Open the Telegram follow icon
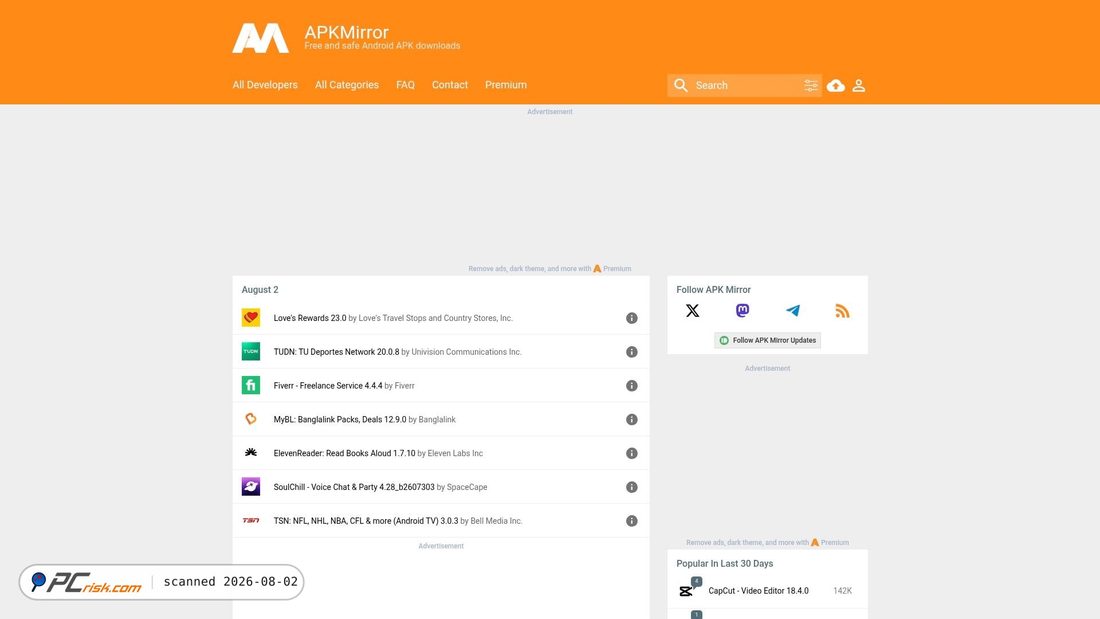Image resolution: width=1100 pixels, height=619 pixels. (x=793, y=310)
